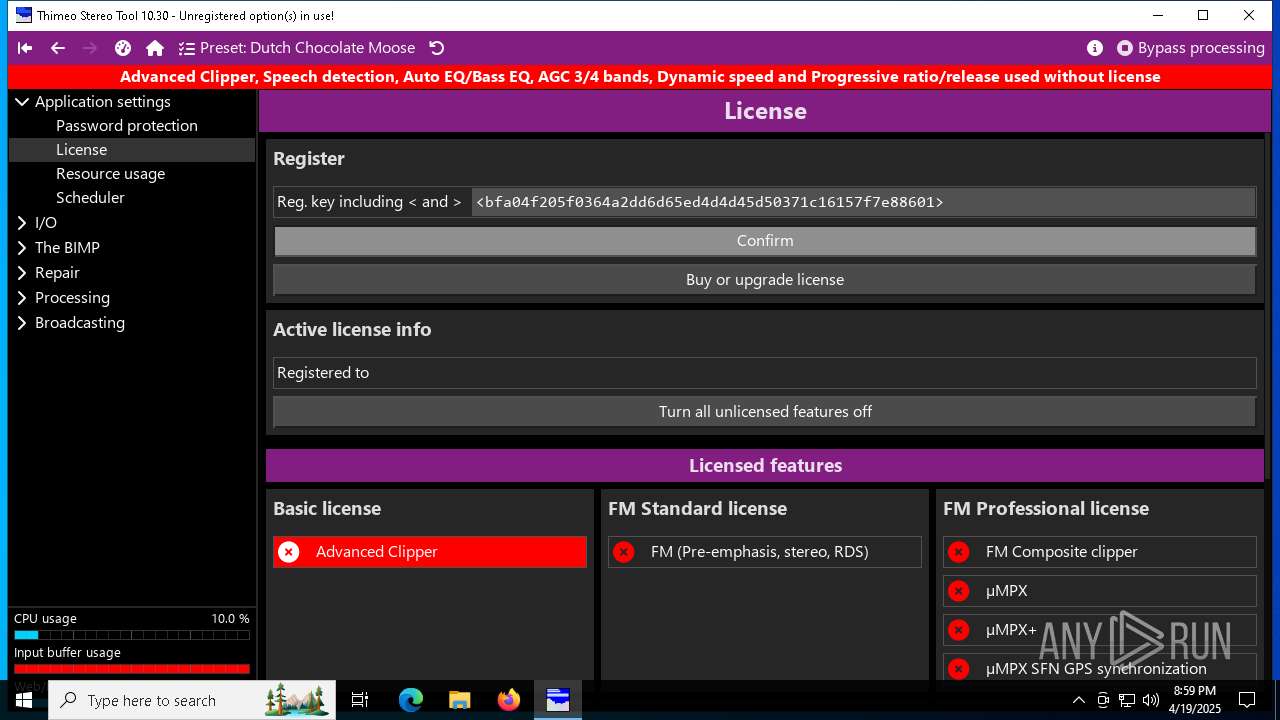Expand the I/O section
Screen dimensions: 1280x720
[22, 222]
